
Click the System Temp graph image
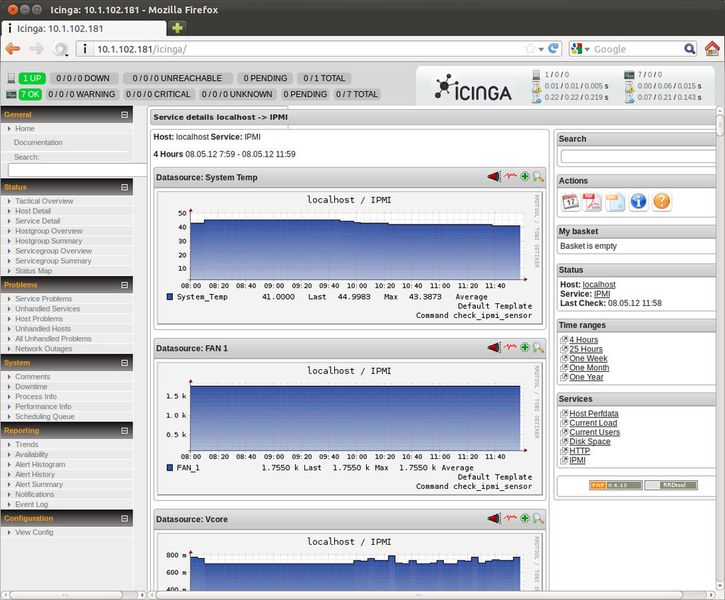coord(350,257)
